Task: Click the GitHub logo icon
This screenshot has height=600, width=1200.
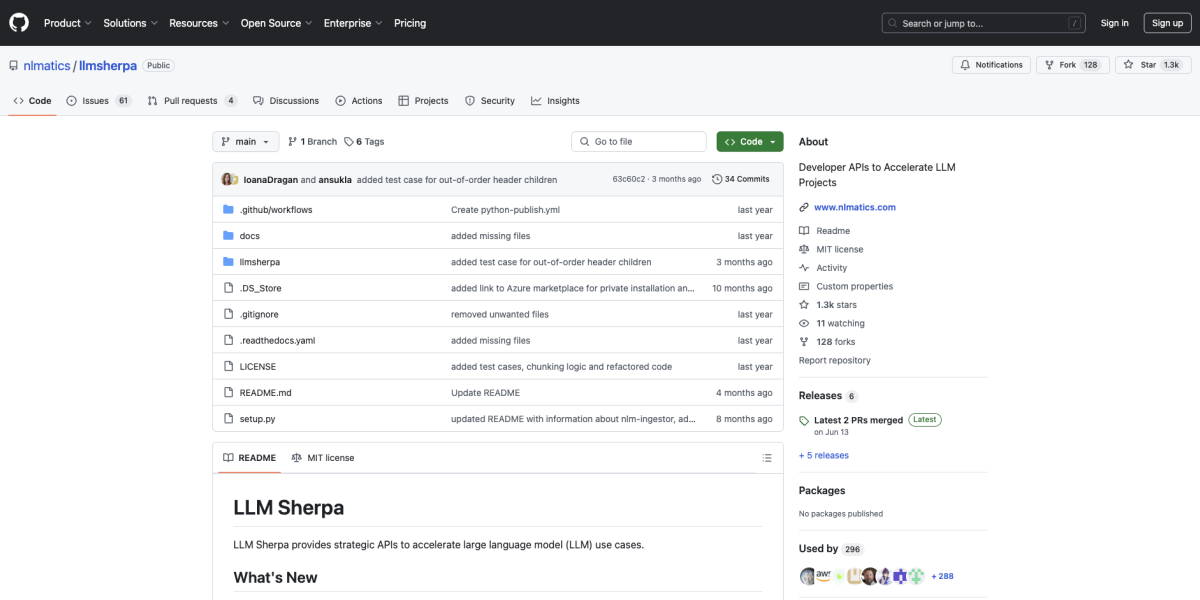Action: (x=20, y=23)
